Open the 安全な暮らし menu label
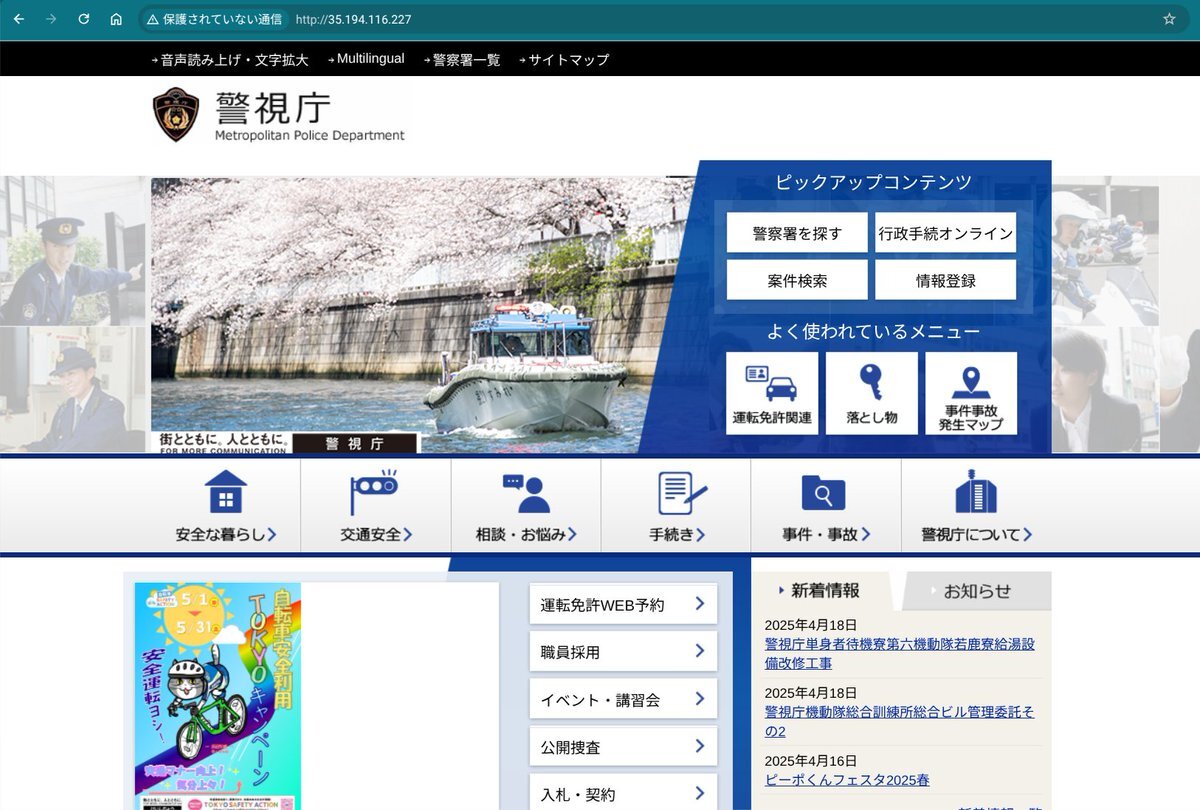1200x810 pixels. pyautogui.click(x=225, y=535)
